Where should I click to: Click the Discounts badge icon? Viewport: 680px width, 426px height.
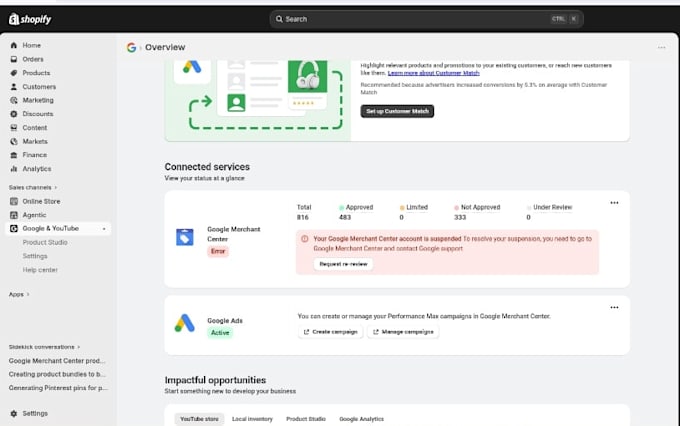(14, 114)
